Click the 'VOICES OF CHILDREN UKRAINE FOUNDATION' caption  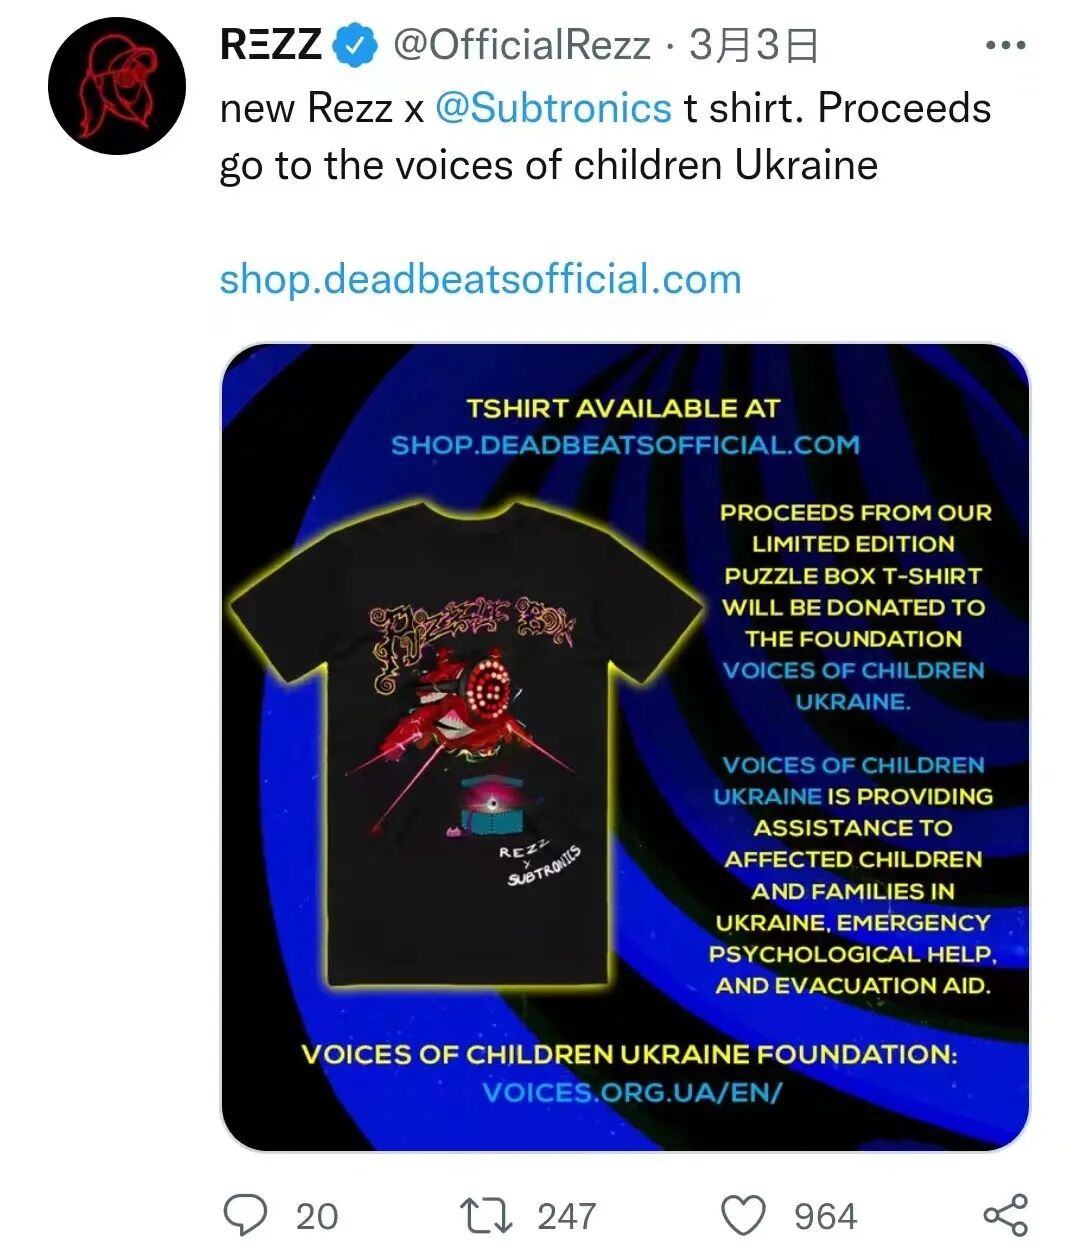[x=630, y=1055]
